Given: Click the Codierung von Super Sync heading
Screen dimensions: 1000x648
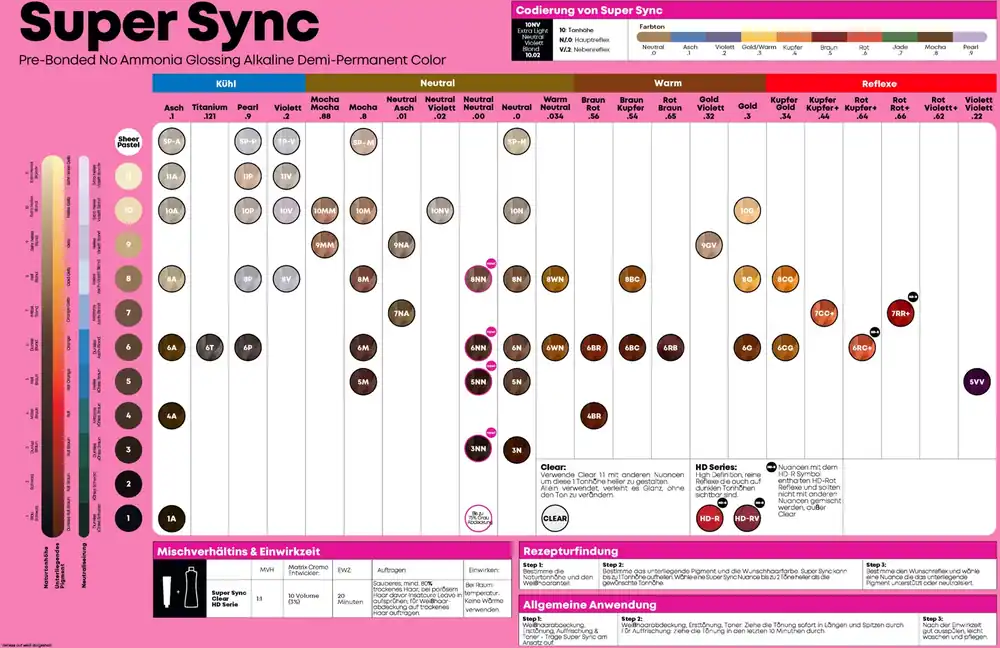Looking at the screenshot, I should (x=589, y=10).
